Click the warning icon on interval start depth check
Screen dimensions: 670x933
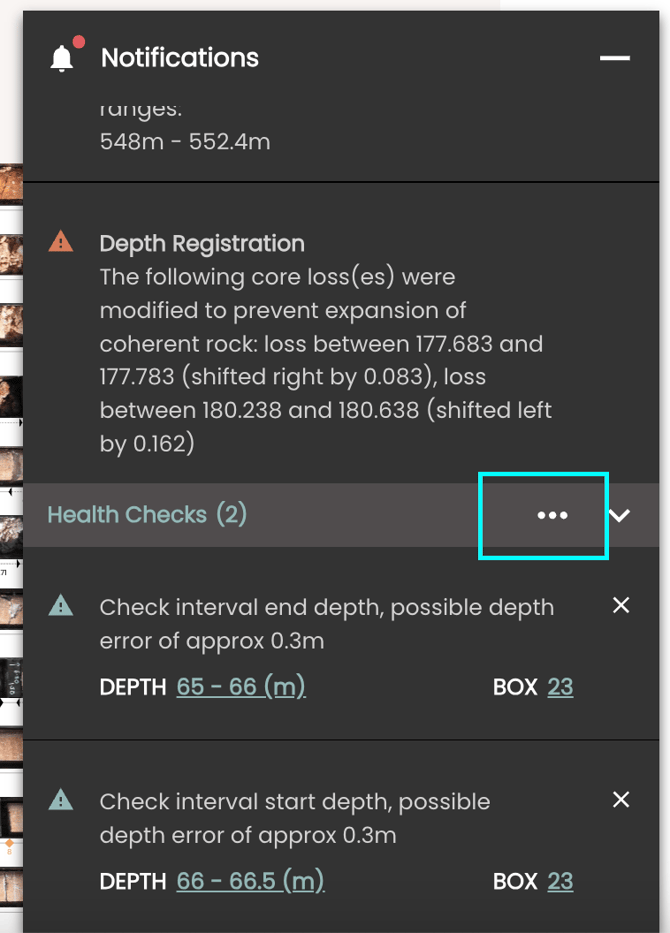[x=60, y=801]
